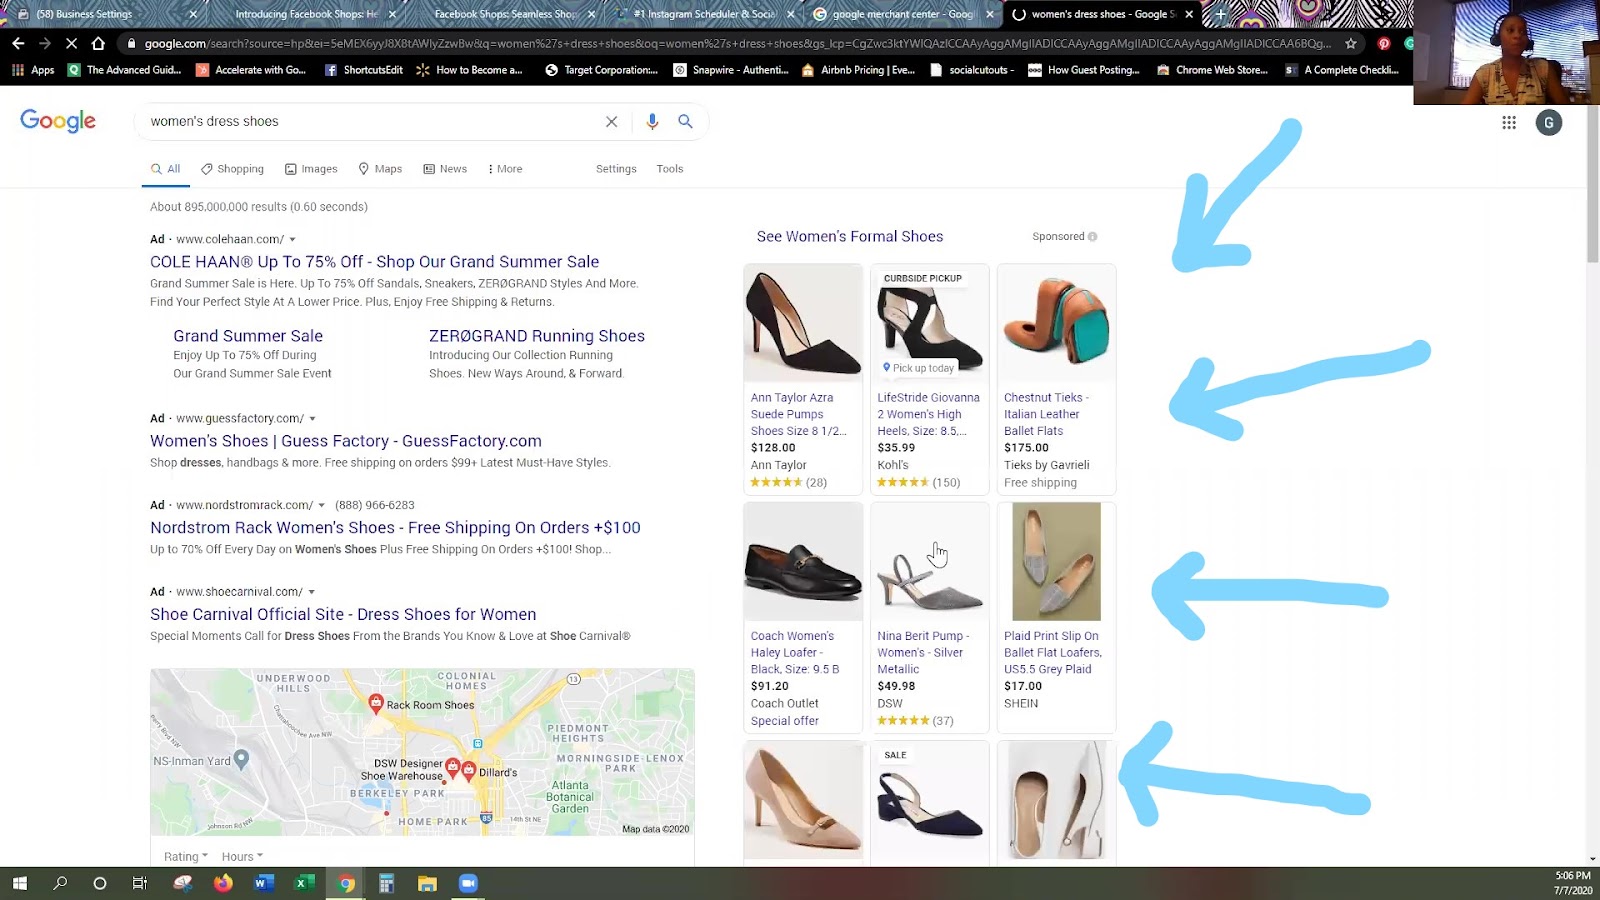
Task: Clear the search query with the X
Action: click(x=611, y=122)
